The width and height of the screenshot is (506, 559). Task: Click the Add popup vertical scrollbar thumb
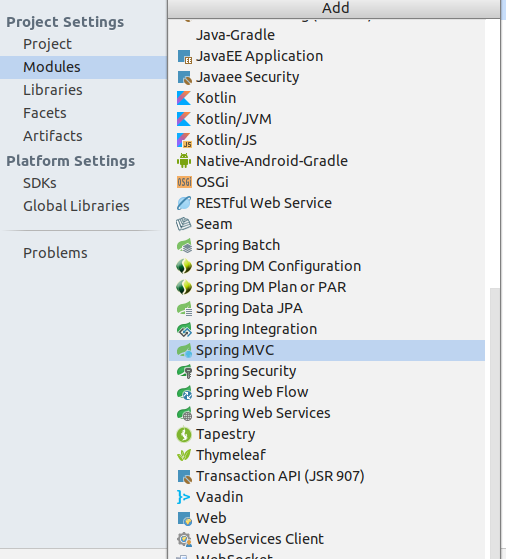tap(495, 424)
